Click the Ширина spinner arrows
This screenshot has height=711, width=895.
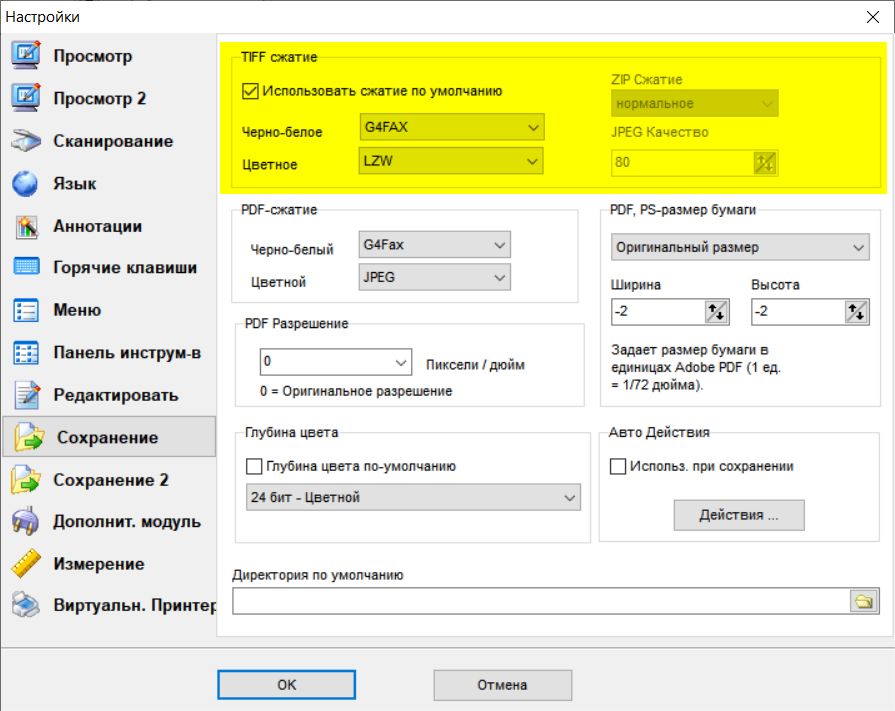[x=716, y=312]
